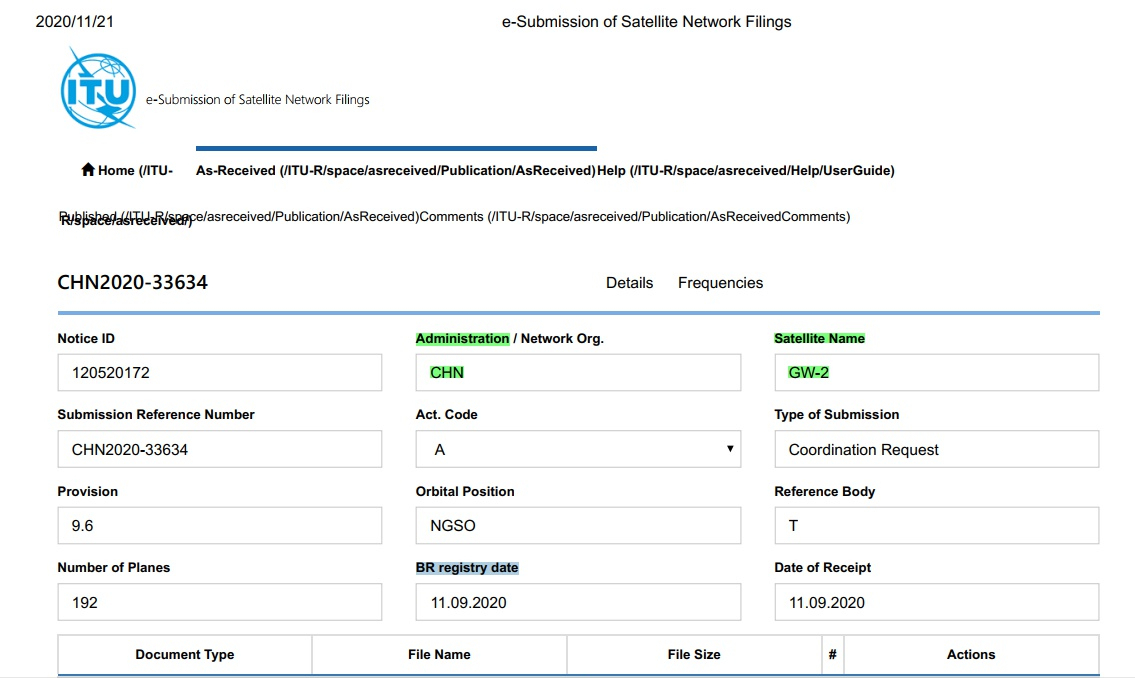
Task: Click the Satellite Name field GW-2
Action: coord(936,373)
